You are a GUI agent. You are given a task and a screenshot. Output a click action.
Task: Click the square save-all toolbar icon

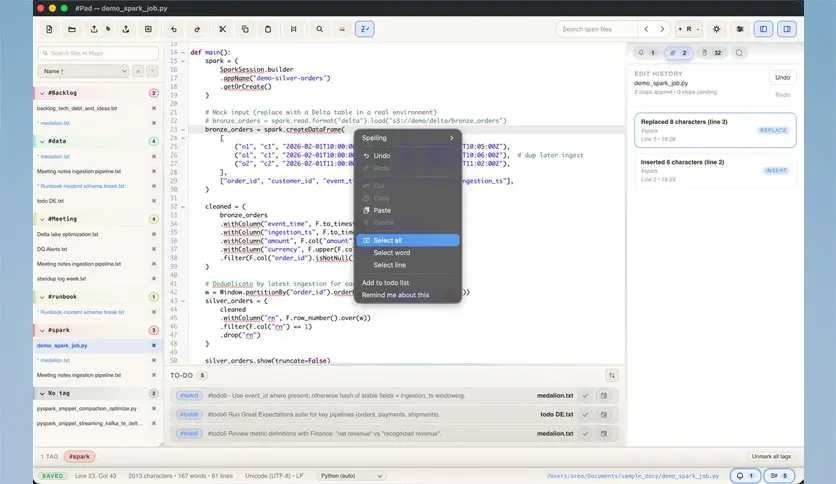[x=148, y=29]
